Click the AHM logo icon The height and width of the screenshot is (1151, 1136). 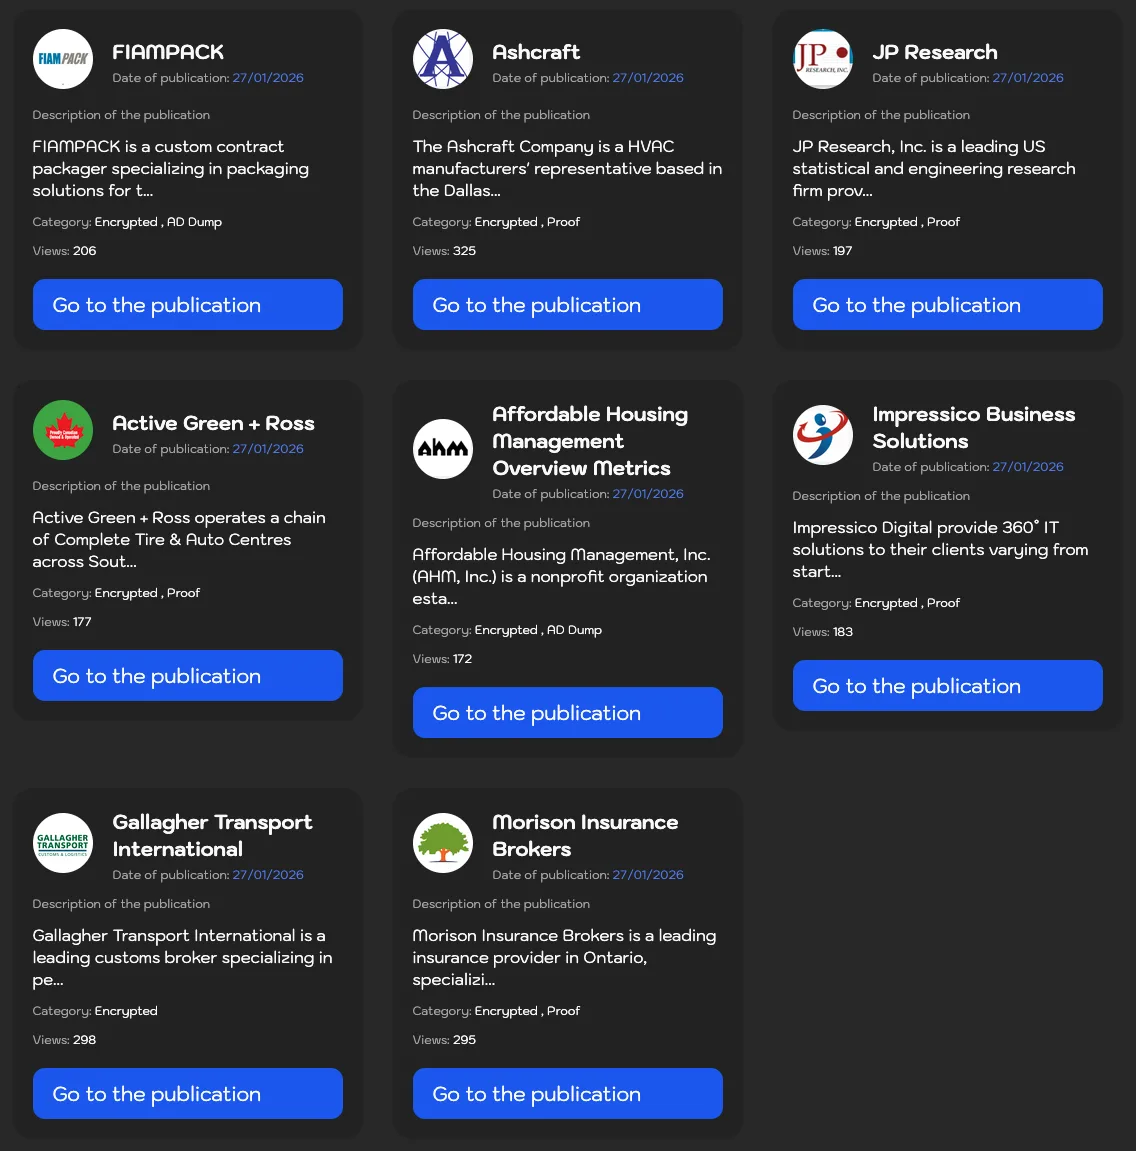click(443, 449)
